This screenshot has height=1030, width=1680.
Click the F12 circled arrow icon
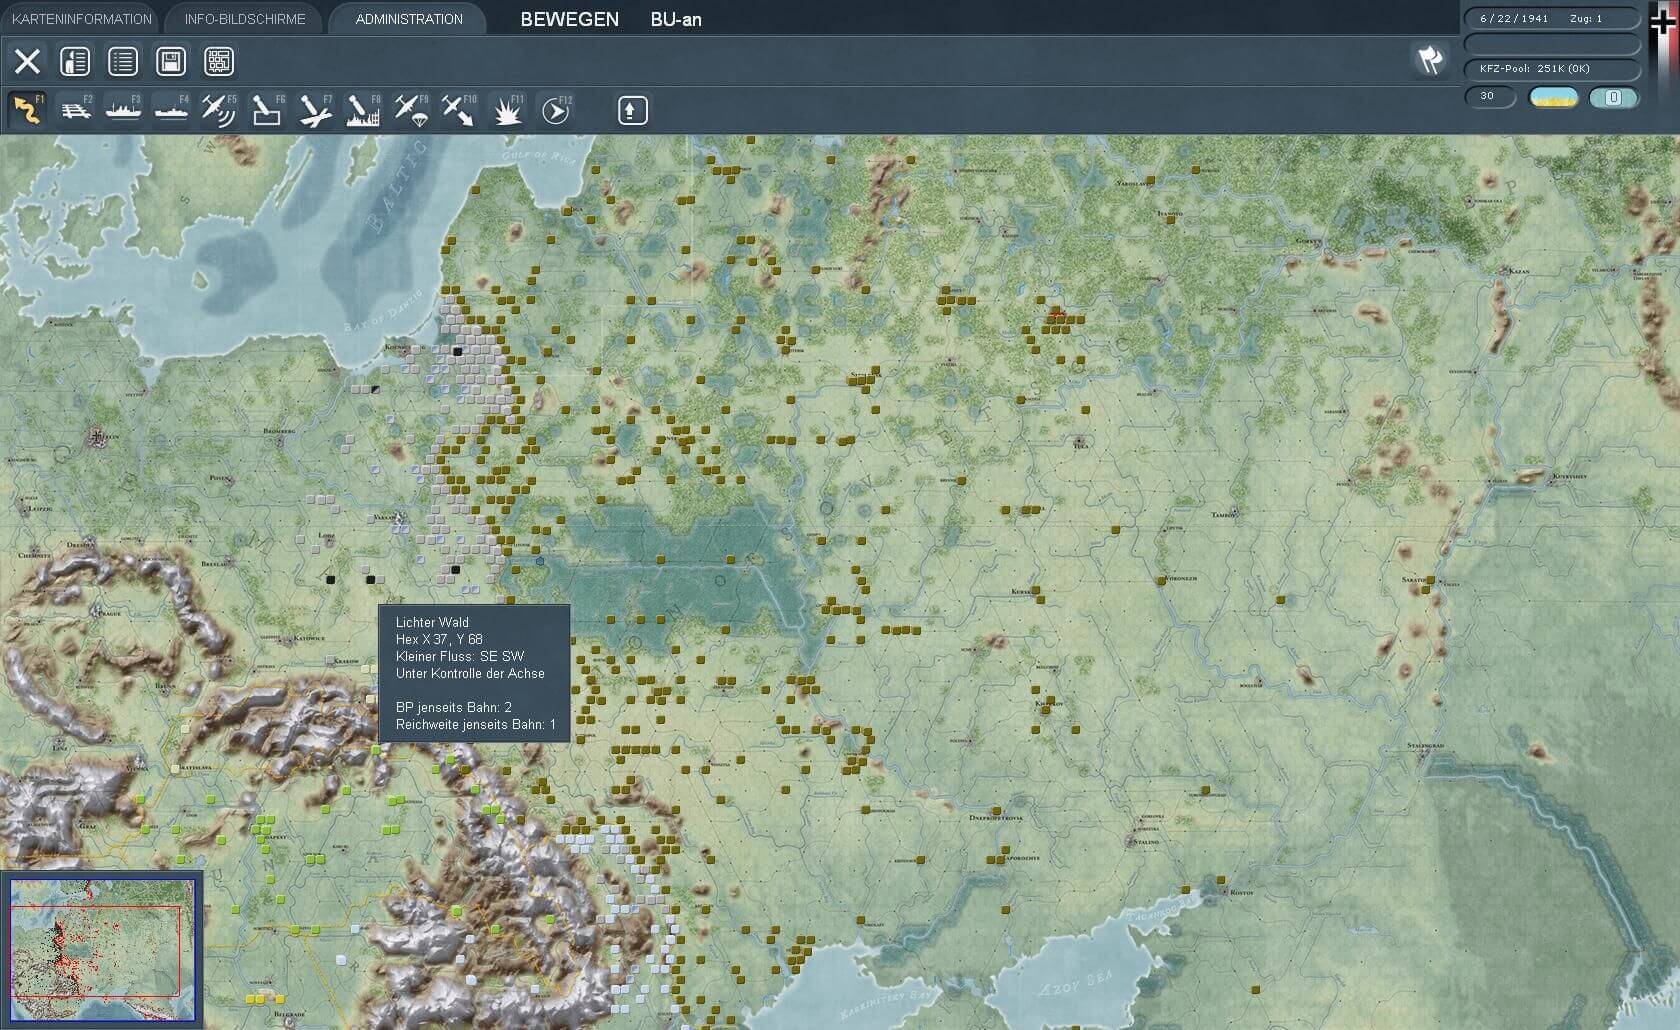555,110
